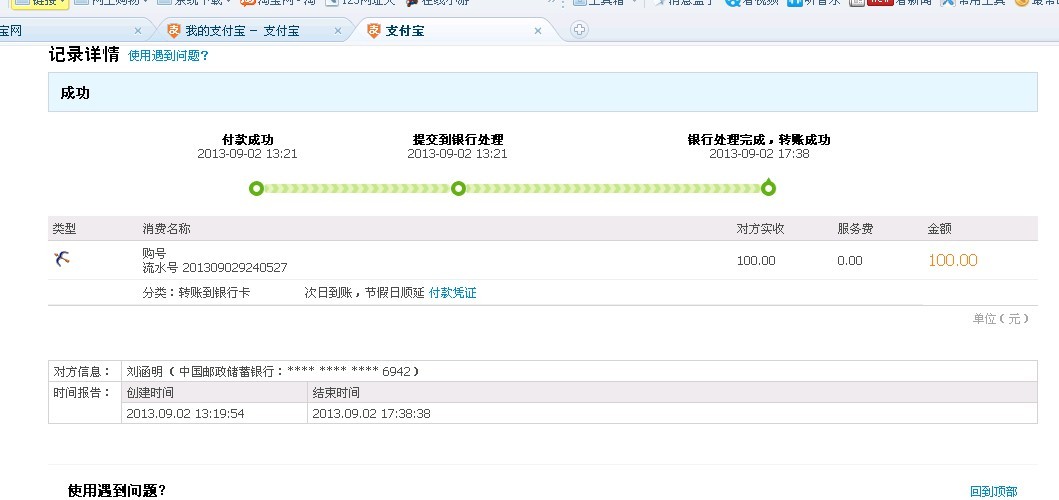Click the Alipay icon on the active tab

(x=374, y=31)
